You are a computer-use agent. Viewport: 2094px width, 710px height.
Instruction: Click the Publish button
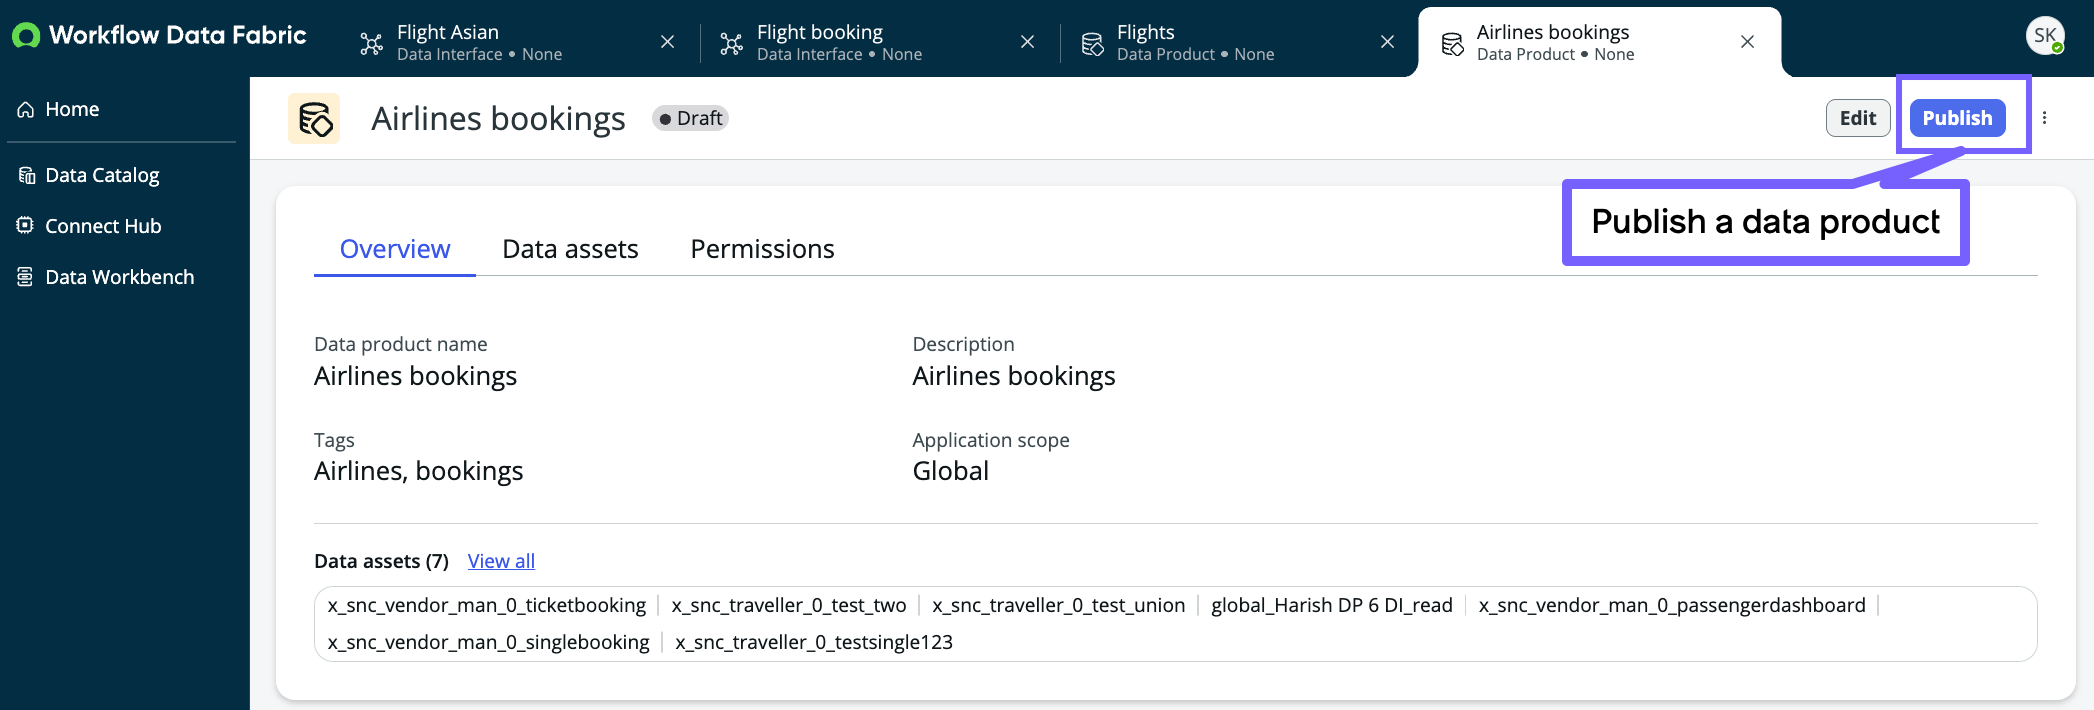tap(1957, 118)
